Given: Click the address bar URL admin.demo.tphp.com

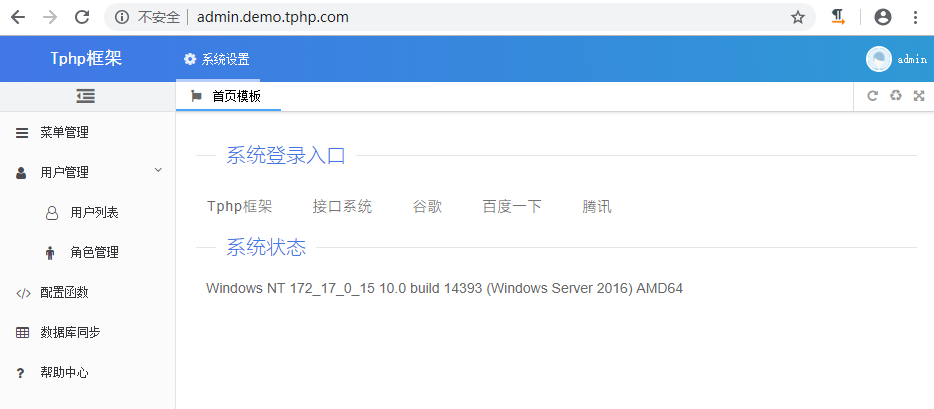Looking at the screenshot, I should (x=273, y=17).
